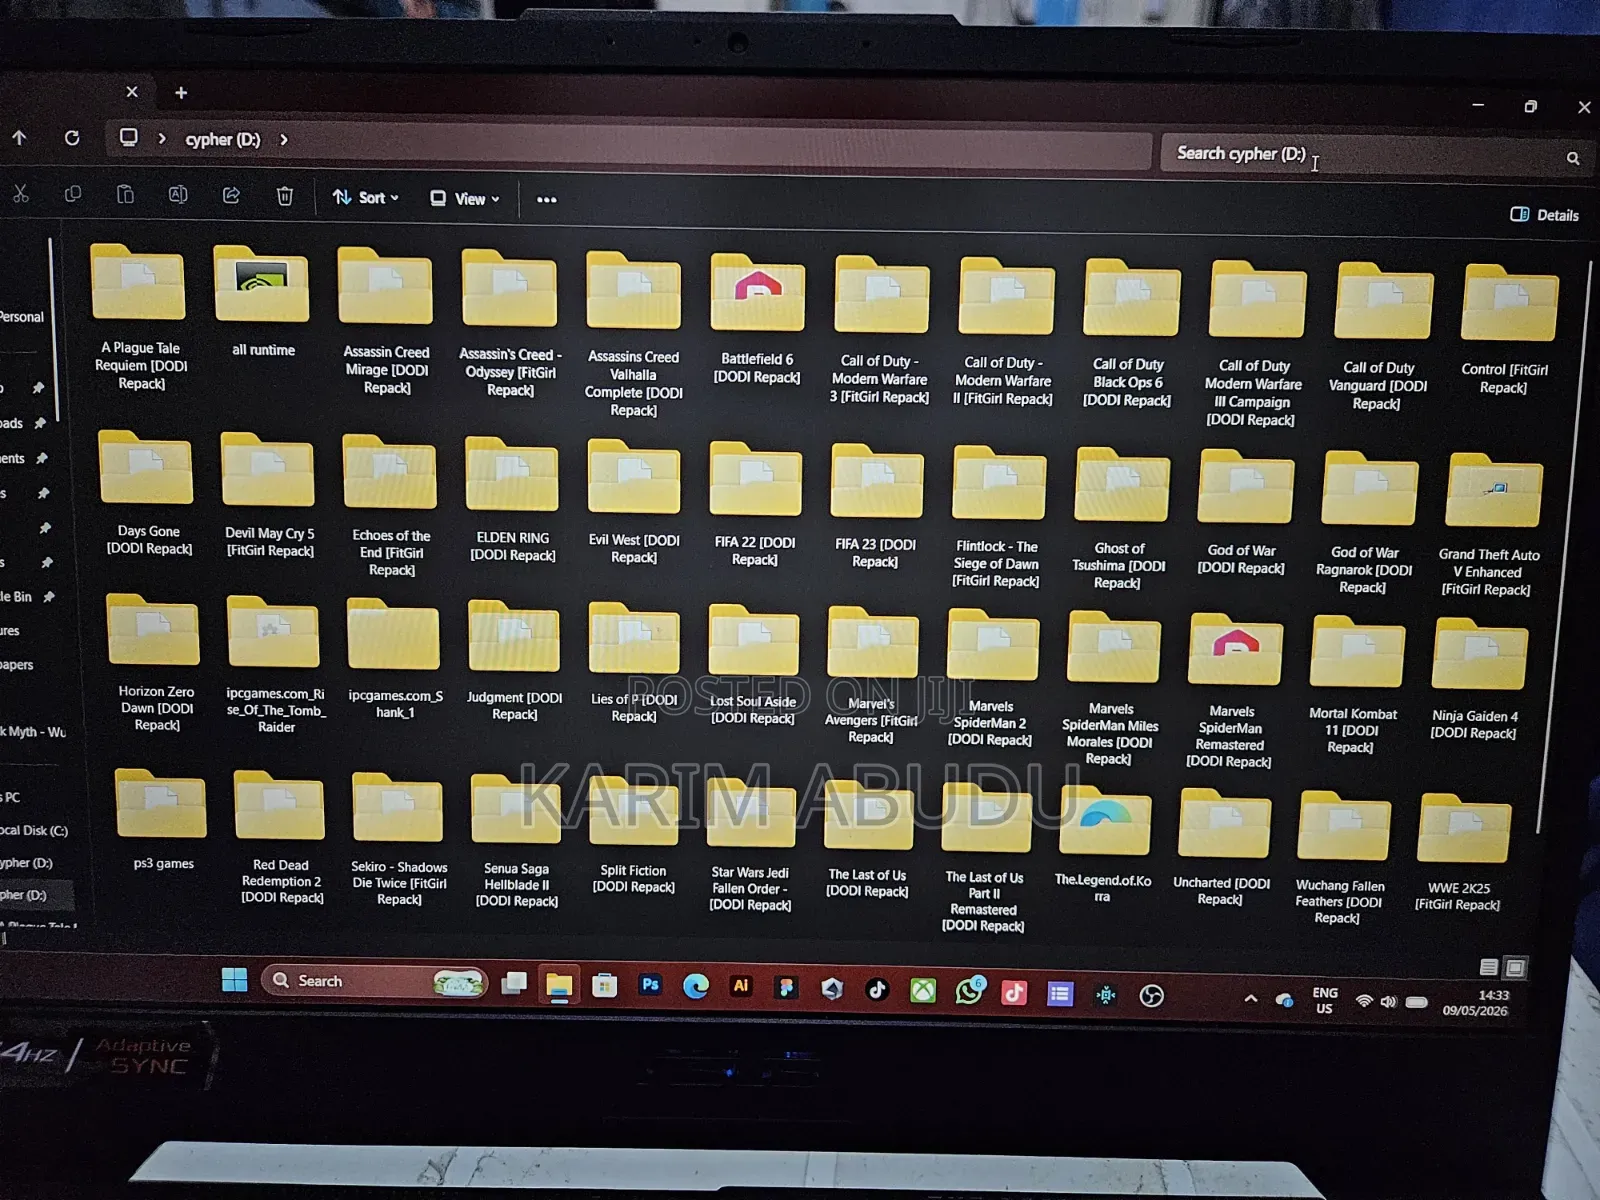Select the Marvels SpiderMan Remastered folder
The height and width of the screenshot is (1200, 1600).
[x=1233, y=692]
